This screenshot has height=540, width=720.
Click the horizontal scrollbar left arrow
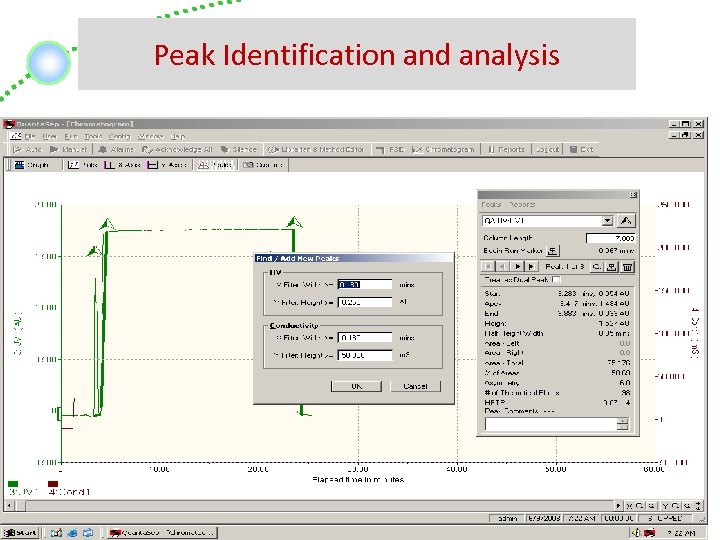[10, 506]
